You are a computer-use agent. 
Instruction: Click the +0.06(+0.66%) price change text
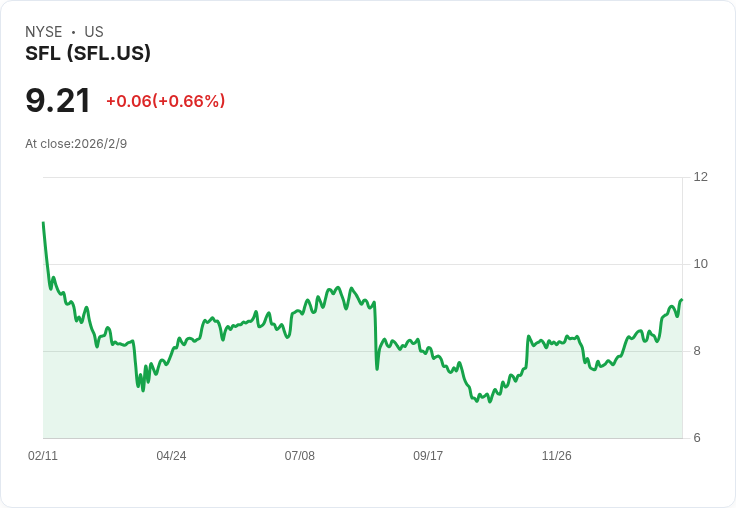pos(165,101)
